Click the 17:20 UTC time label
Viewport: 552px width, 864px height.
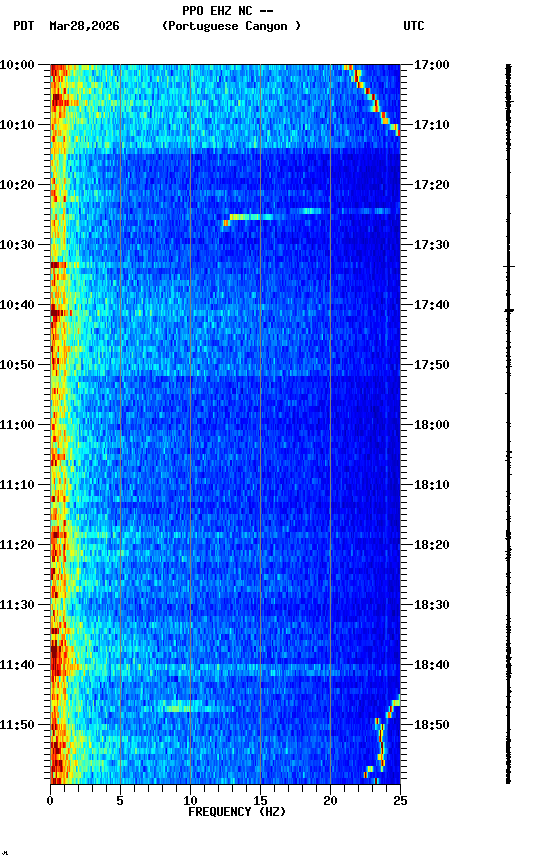tap(432, 185)
